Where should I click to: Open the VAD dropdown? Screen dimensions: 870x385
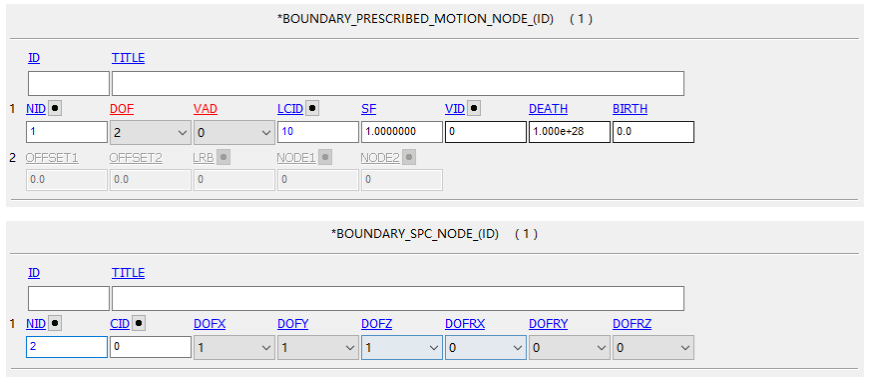click(x=234, y=133)
